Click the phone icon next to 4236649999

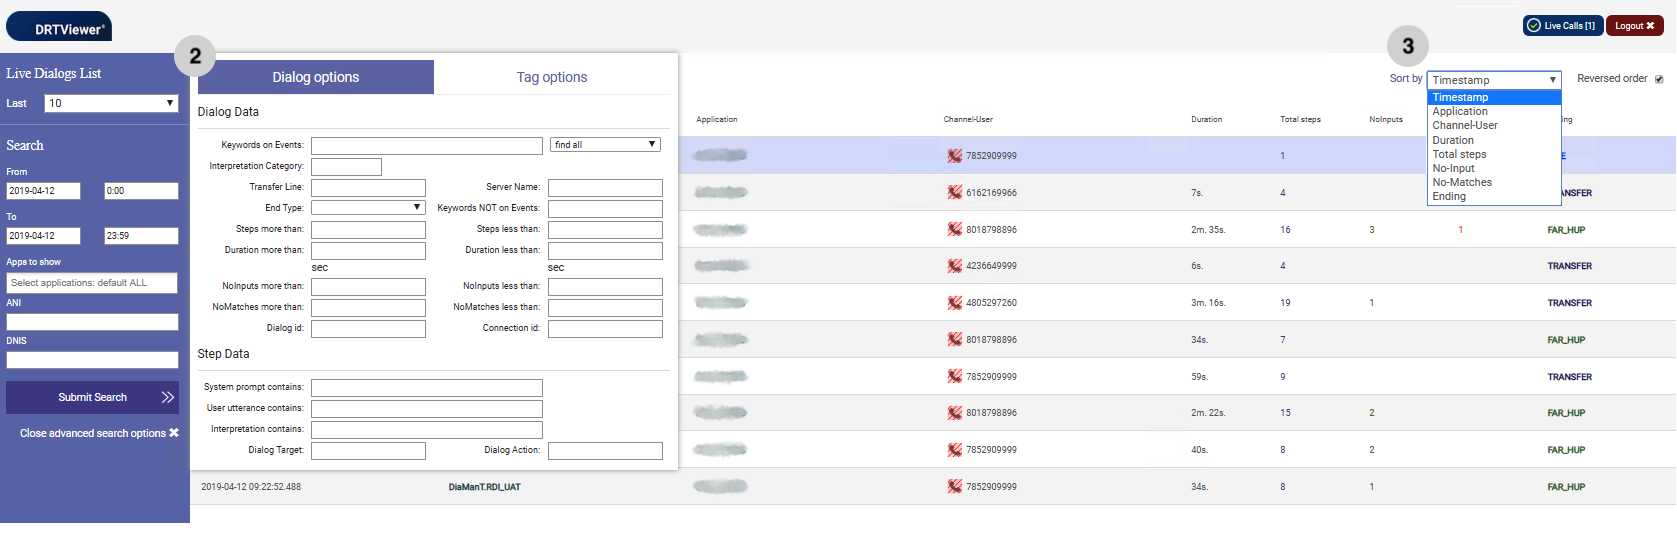tap(954, 266)
